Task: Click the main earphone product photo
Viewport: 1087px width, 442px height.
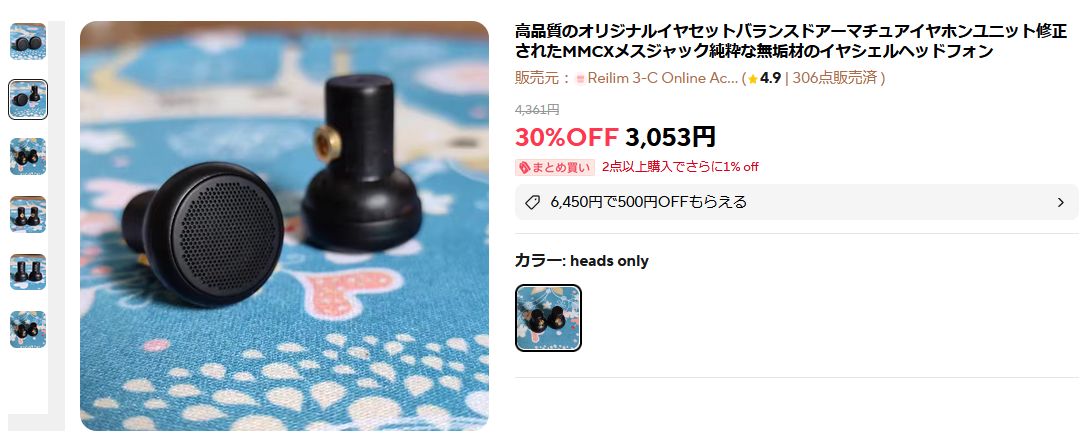Action: [284, 226]
